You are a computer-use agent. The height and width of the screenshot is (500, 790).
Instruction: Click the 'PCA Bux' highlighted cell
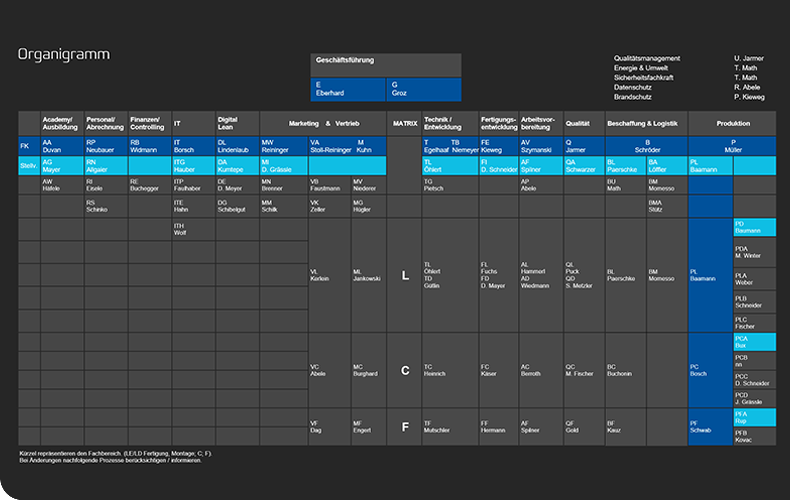754,342
